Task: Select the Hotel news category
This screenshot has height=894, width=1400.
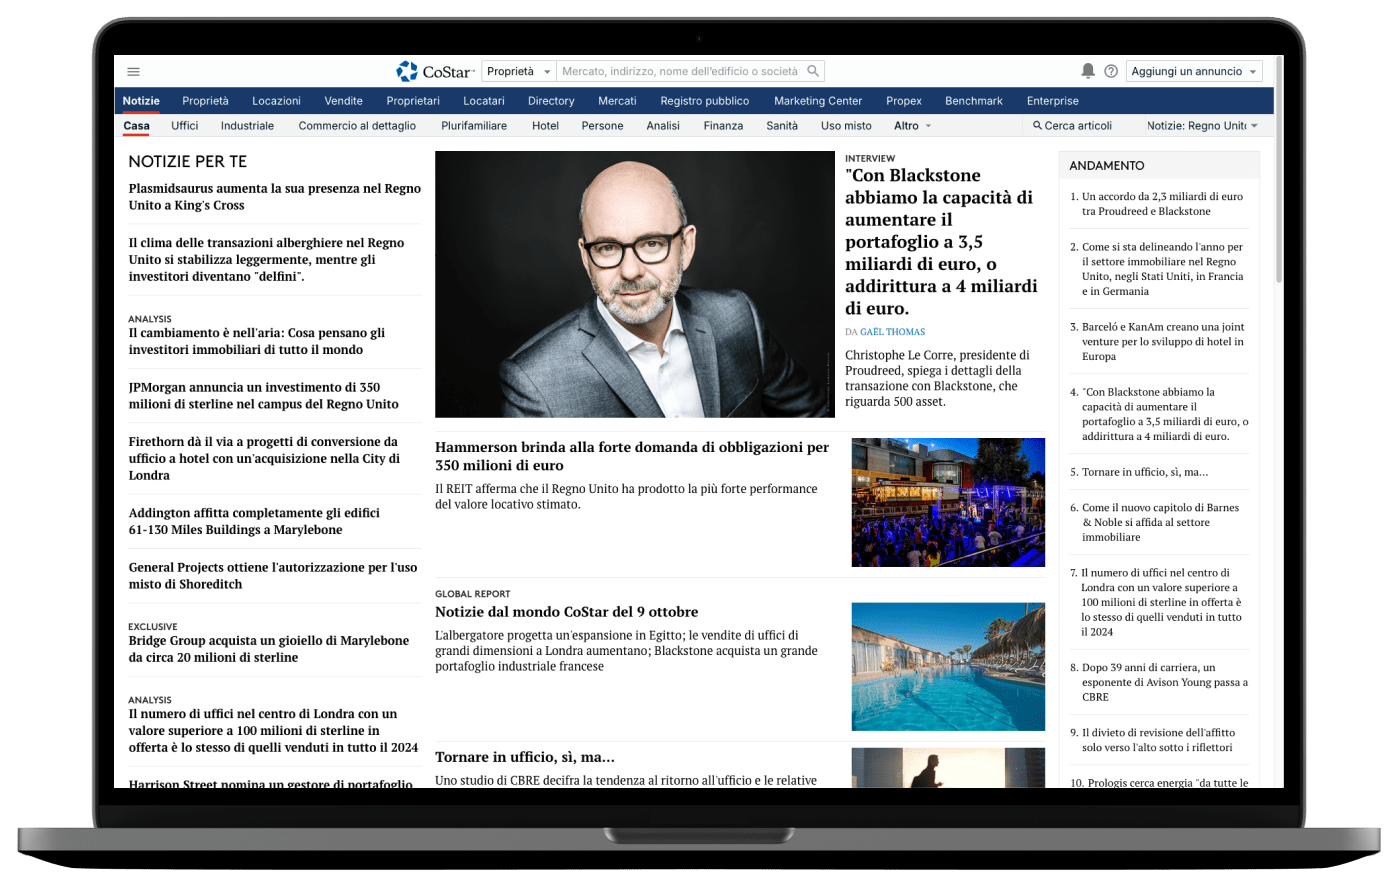Action: pos(545,126)
